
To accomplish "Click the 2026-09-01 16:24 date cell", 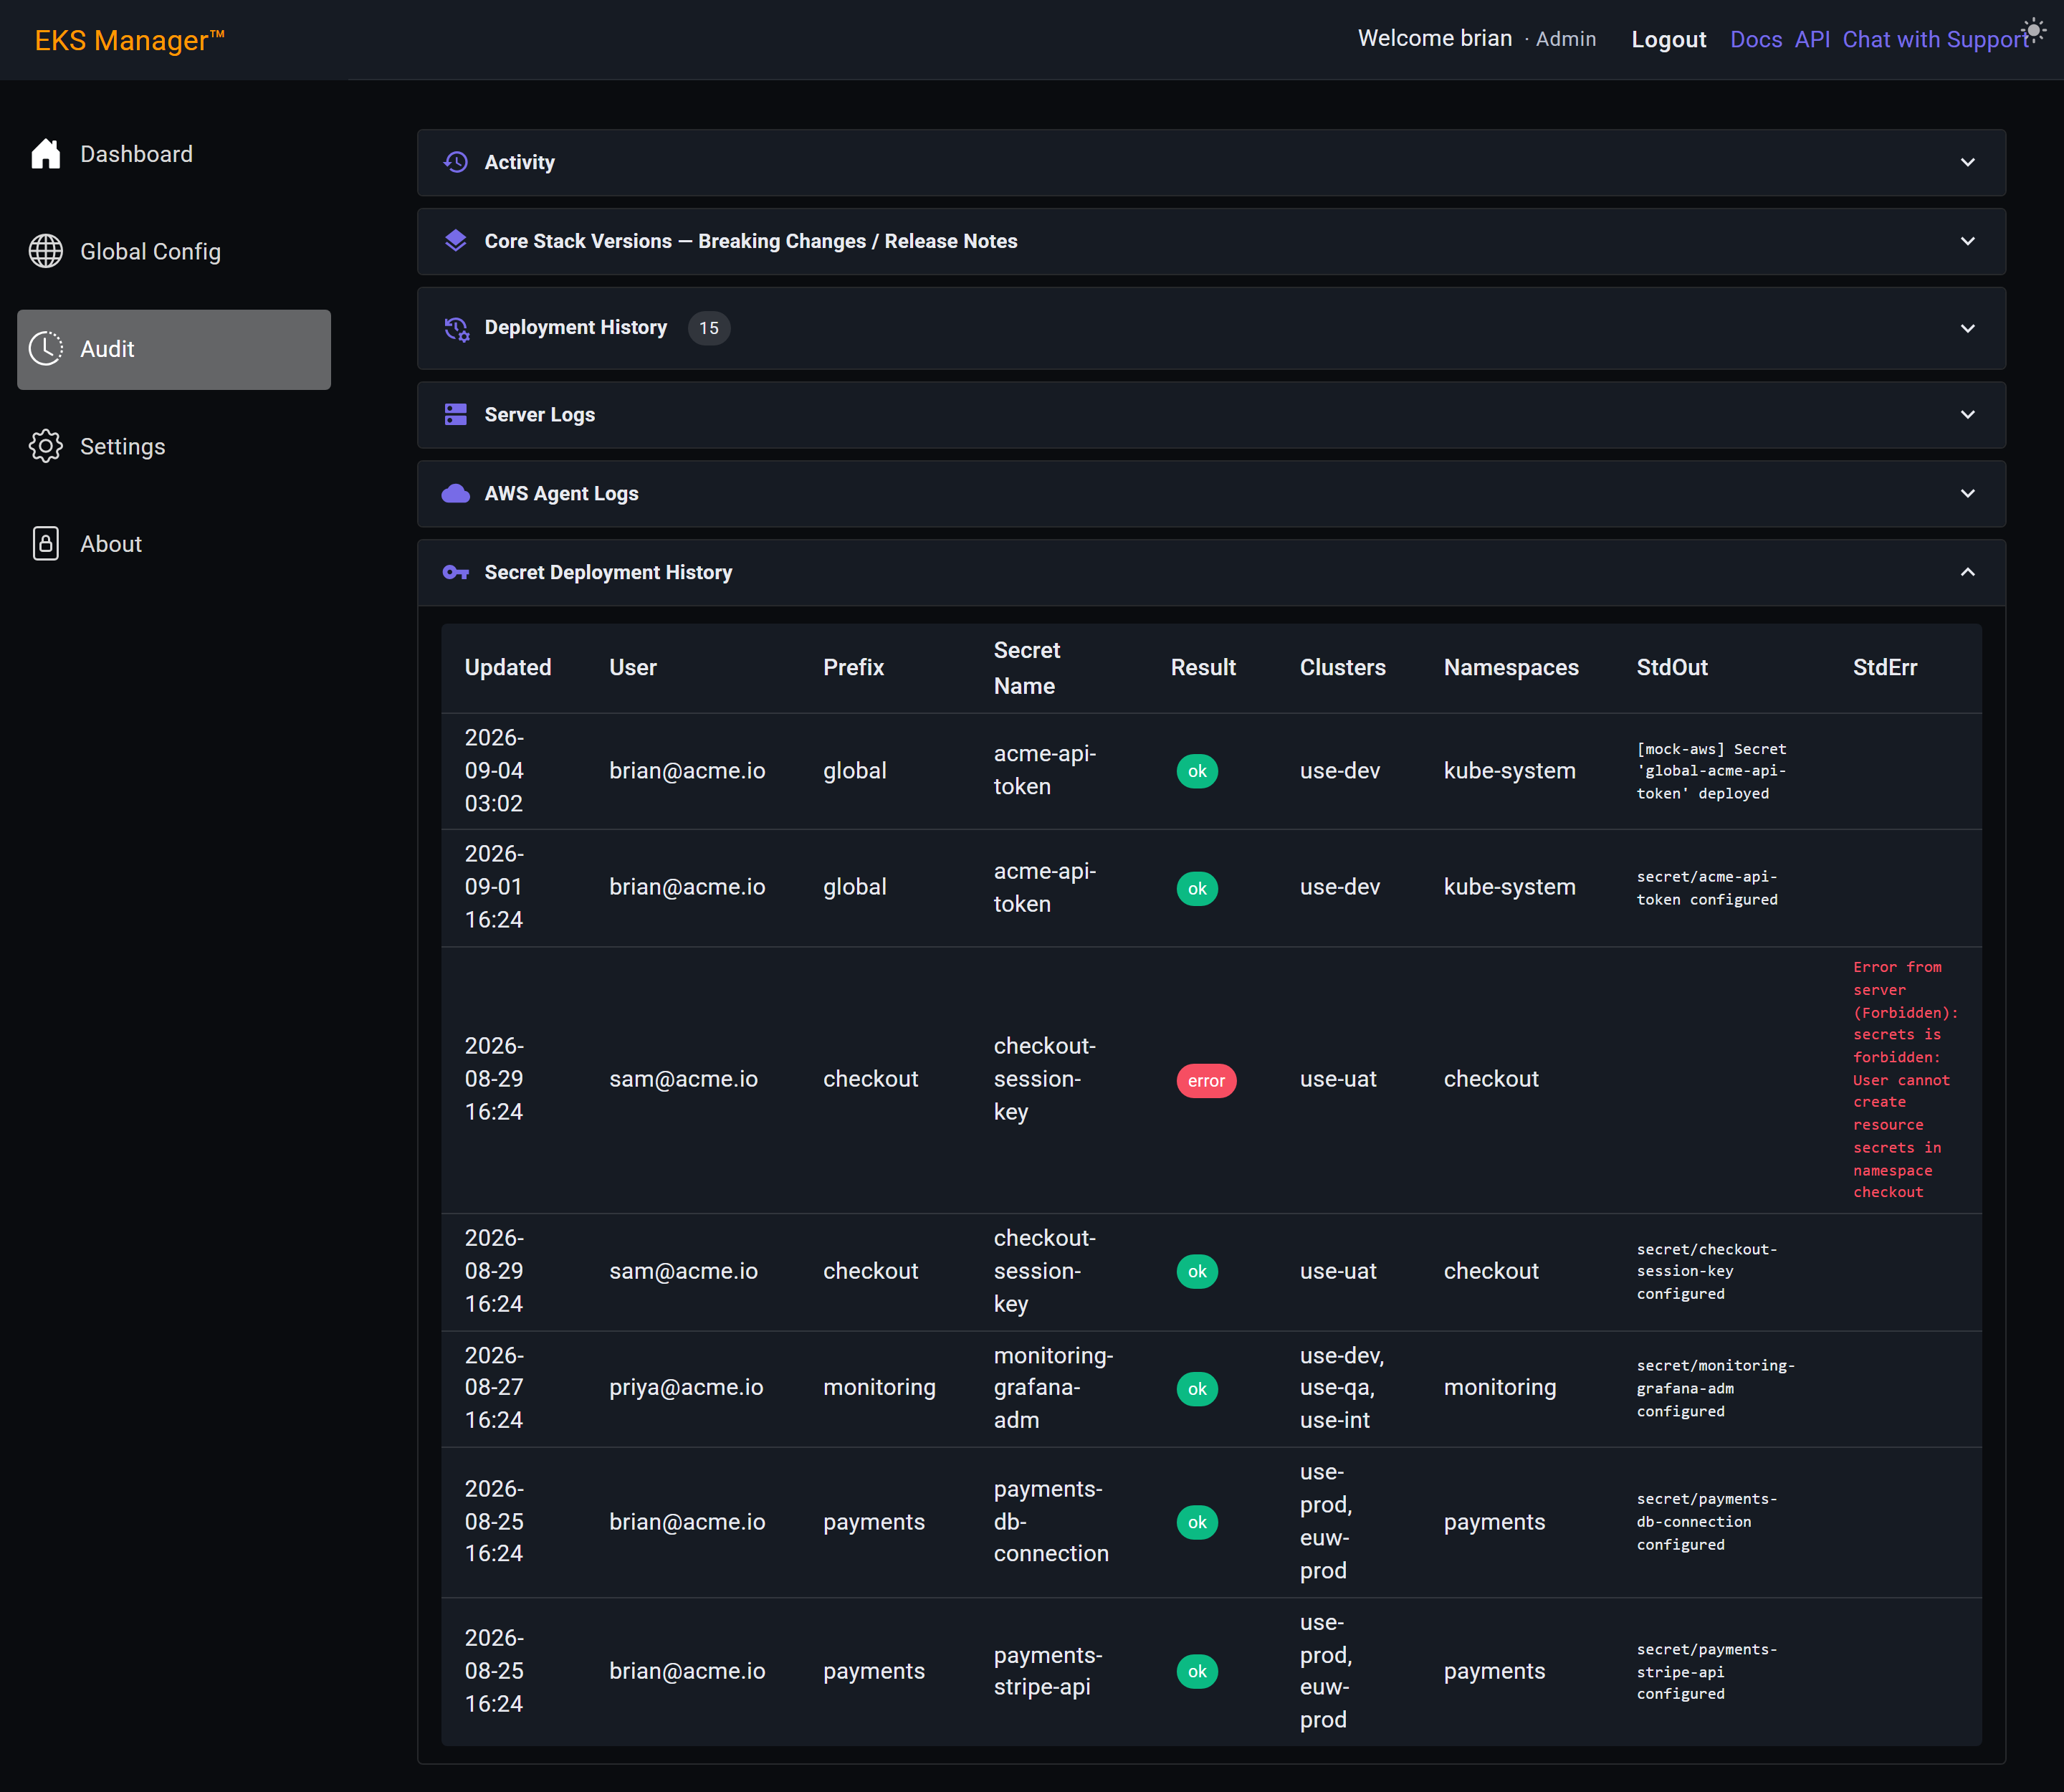I will [x=494, y=887].
